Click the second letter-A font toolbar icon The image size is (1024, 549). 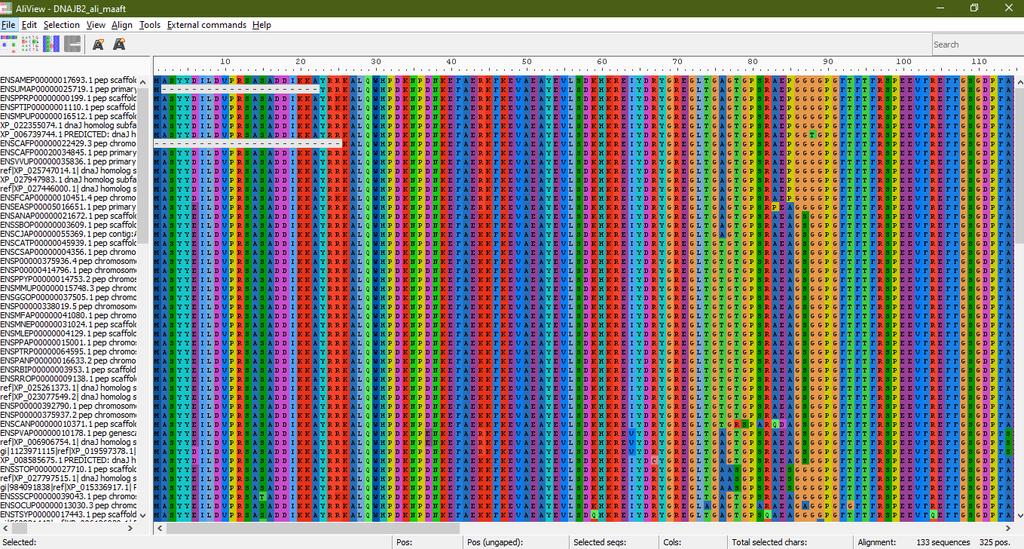119,44
